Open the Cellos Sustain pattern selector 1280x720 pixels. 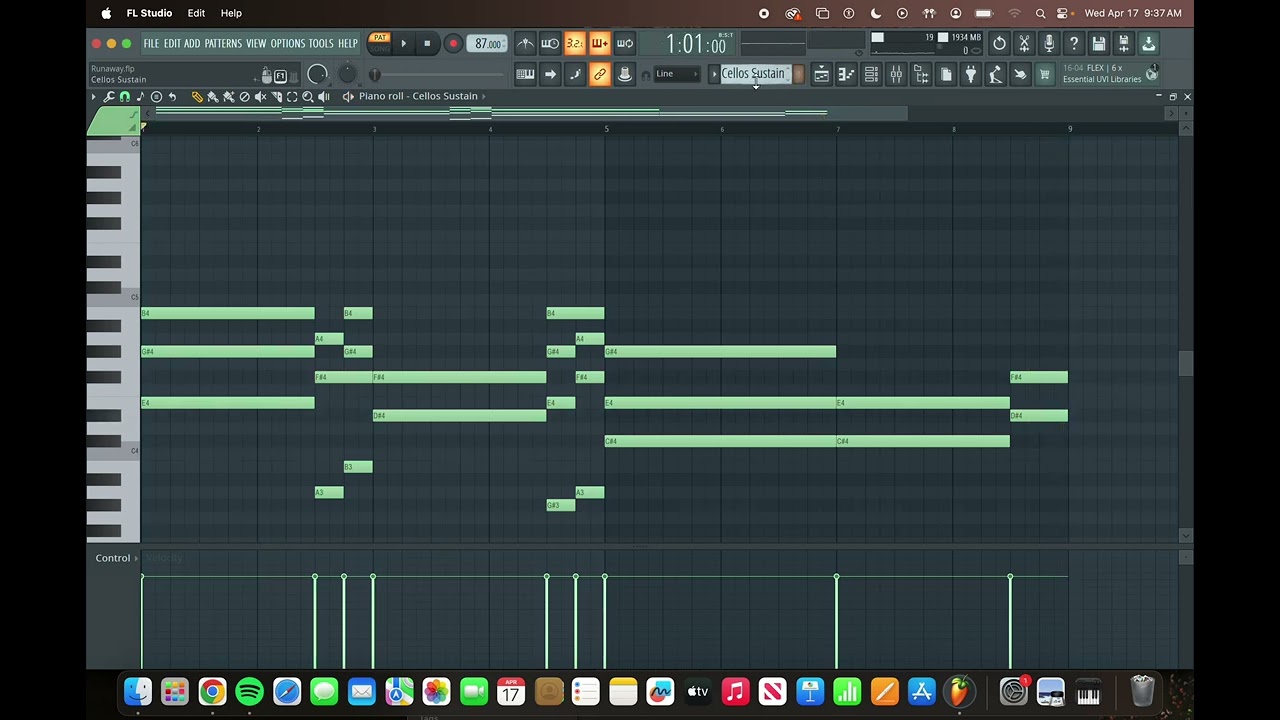pyautogui.click(x=754, y=74)
